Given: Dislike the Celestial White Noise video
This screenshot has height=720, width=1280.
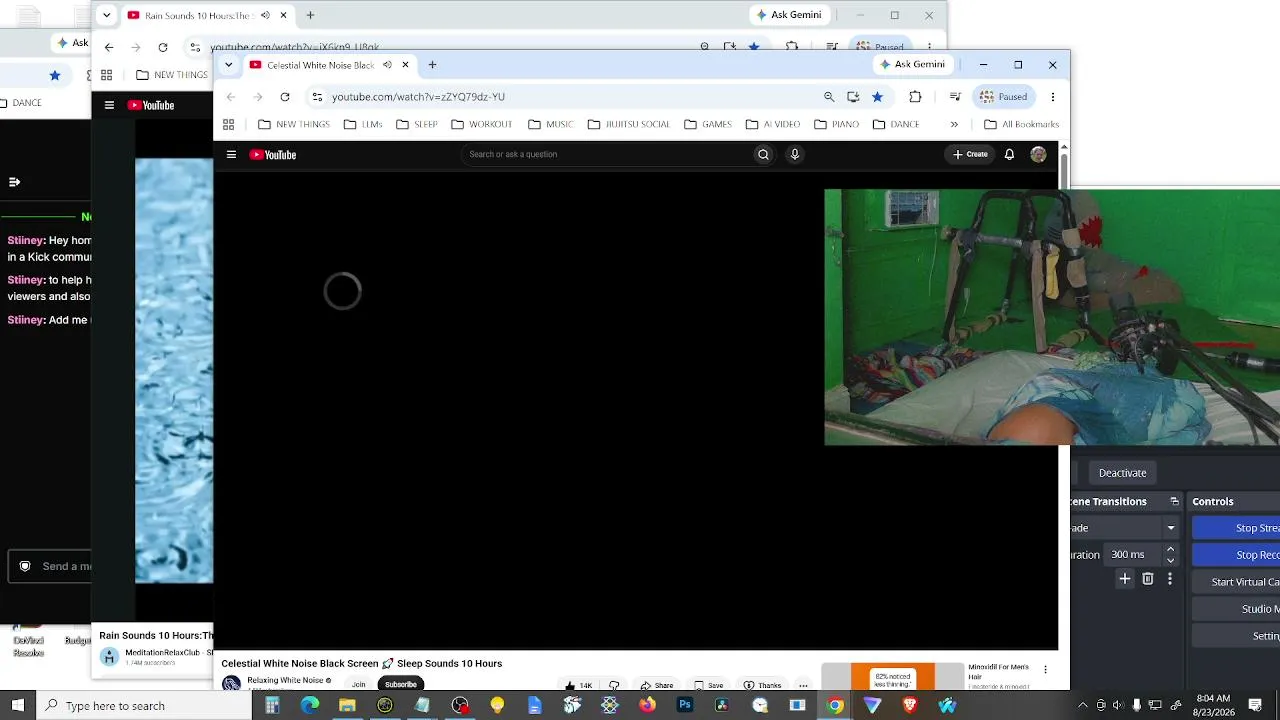Looking at the screenshot, I should point(614,686).
